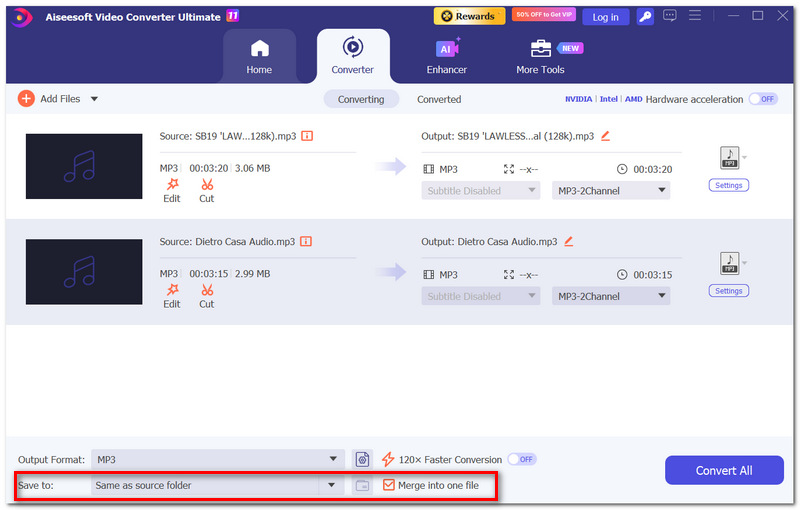Open SB19 MP3-2Channel audio dropdown

pos(611,191)
